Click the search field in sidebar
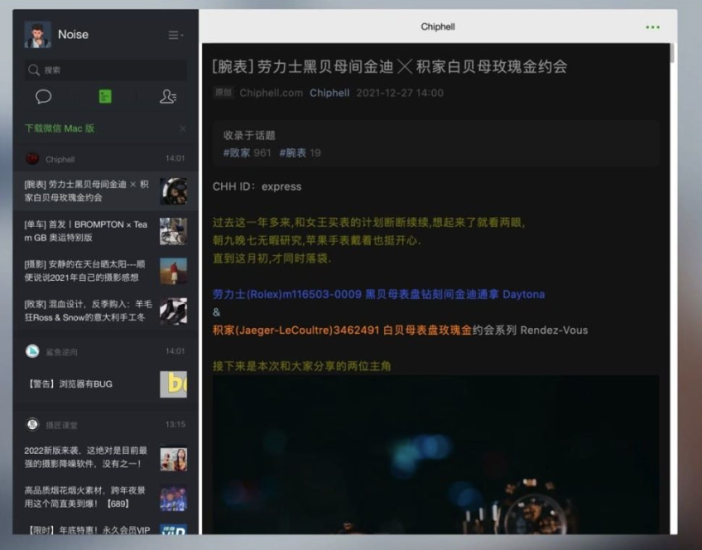702x550 pixels. [105, 70]
